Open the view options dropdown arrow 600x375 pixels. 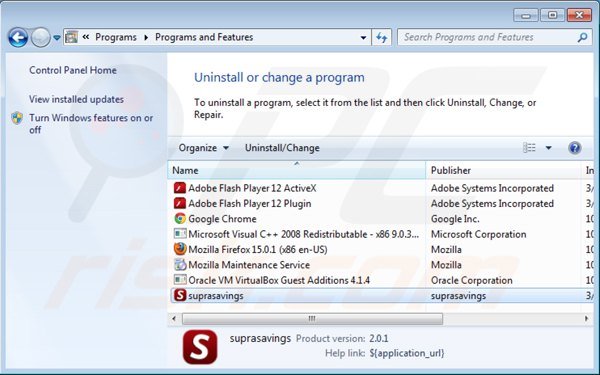[x=548, y=148]
